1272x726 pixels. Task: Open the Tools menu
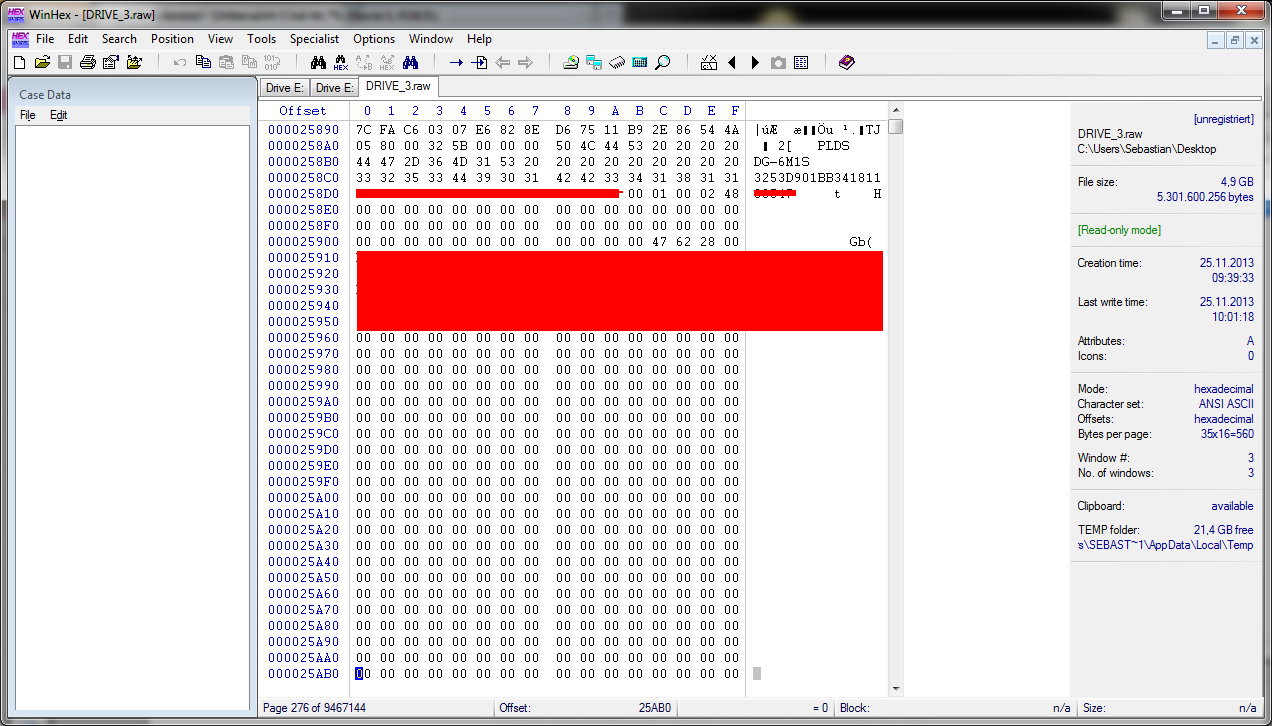pyautogui.click(x=261, y=39)
